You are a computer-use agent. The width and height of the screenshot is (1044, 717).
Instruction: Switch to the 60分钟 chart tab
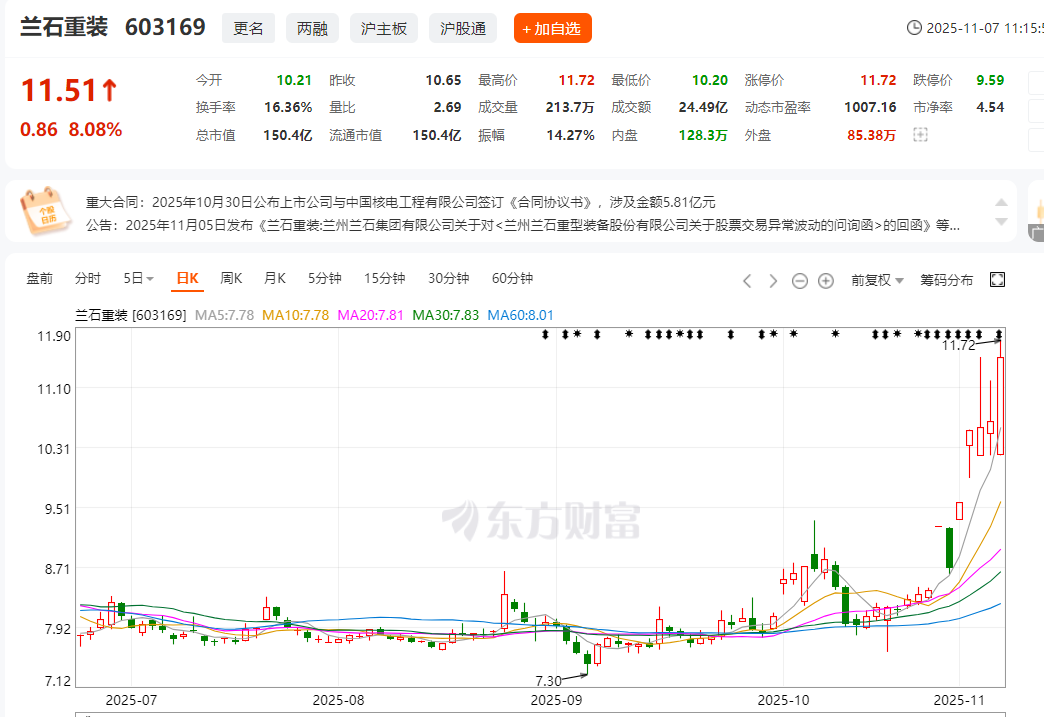click(x=513, y=278)
